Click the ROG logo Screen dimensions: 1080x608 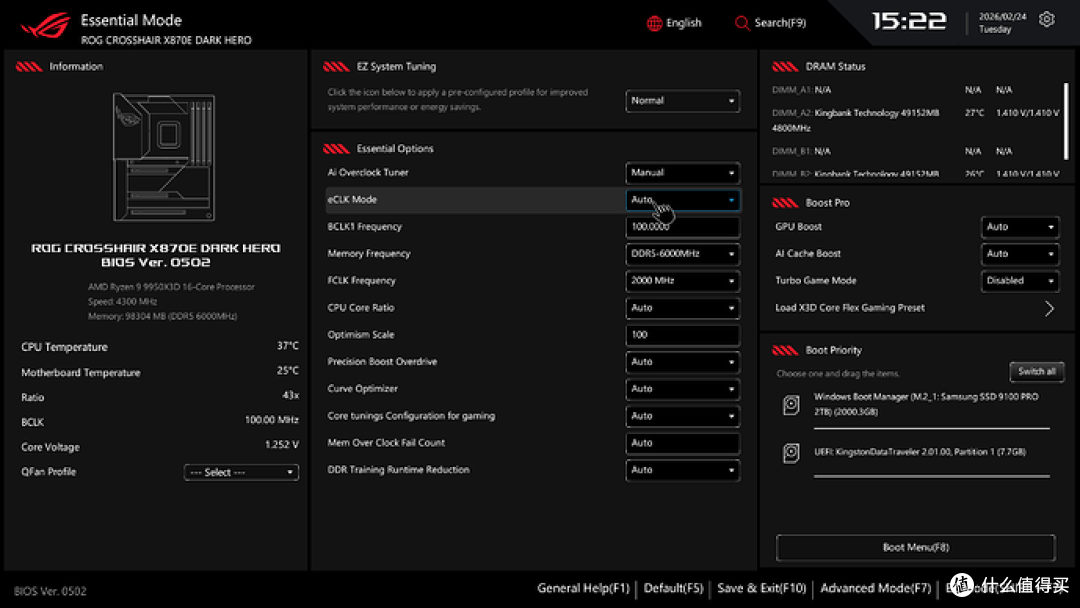point(45,25)
